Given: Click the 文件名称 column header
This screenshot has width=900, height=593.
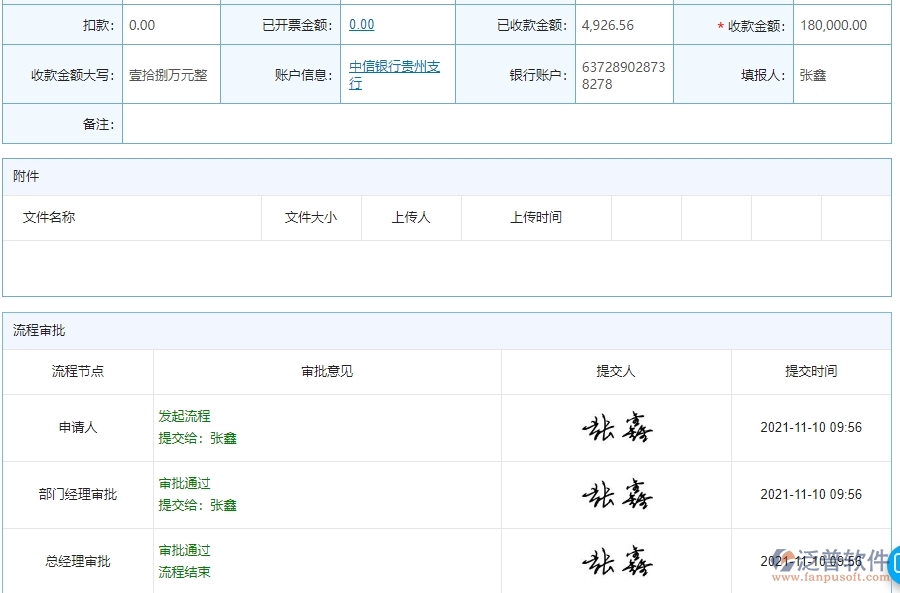Looking at the screenshot, I should point(49,217).
